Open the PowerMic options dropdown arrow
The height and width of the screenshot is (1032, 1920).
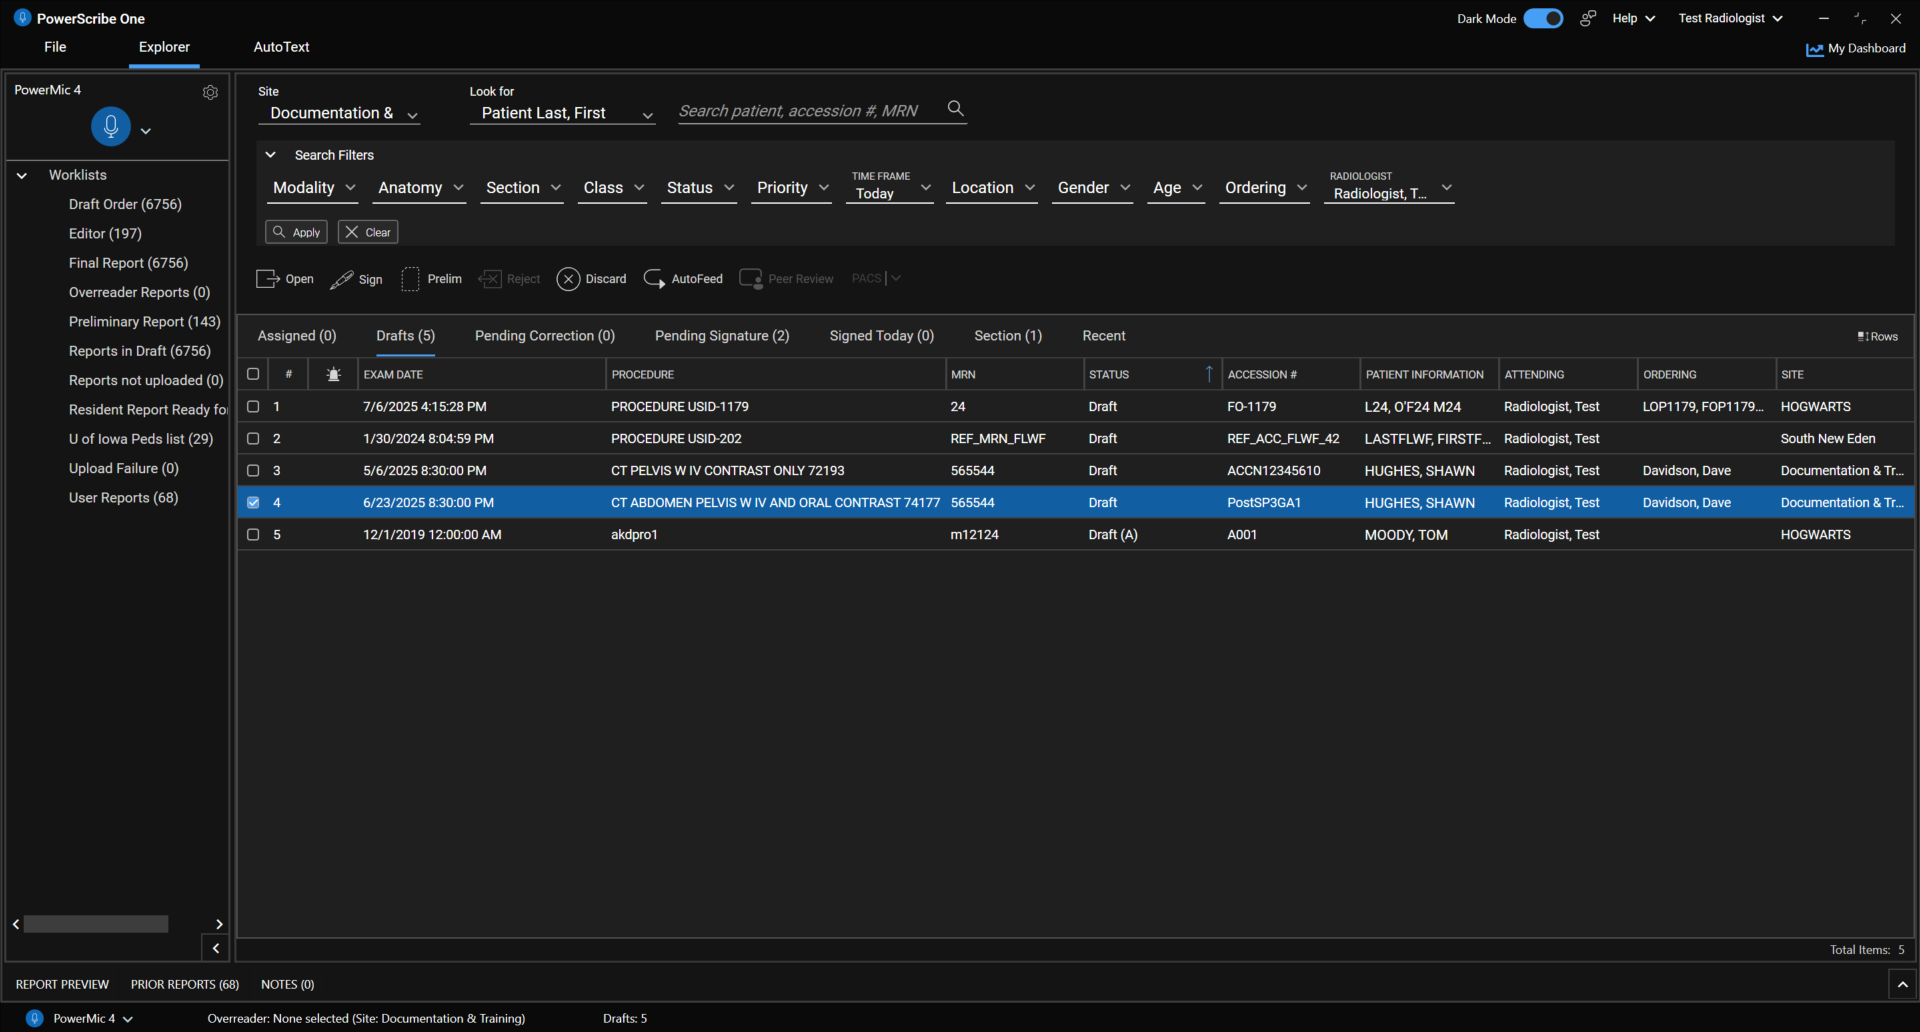(146, 131)
